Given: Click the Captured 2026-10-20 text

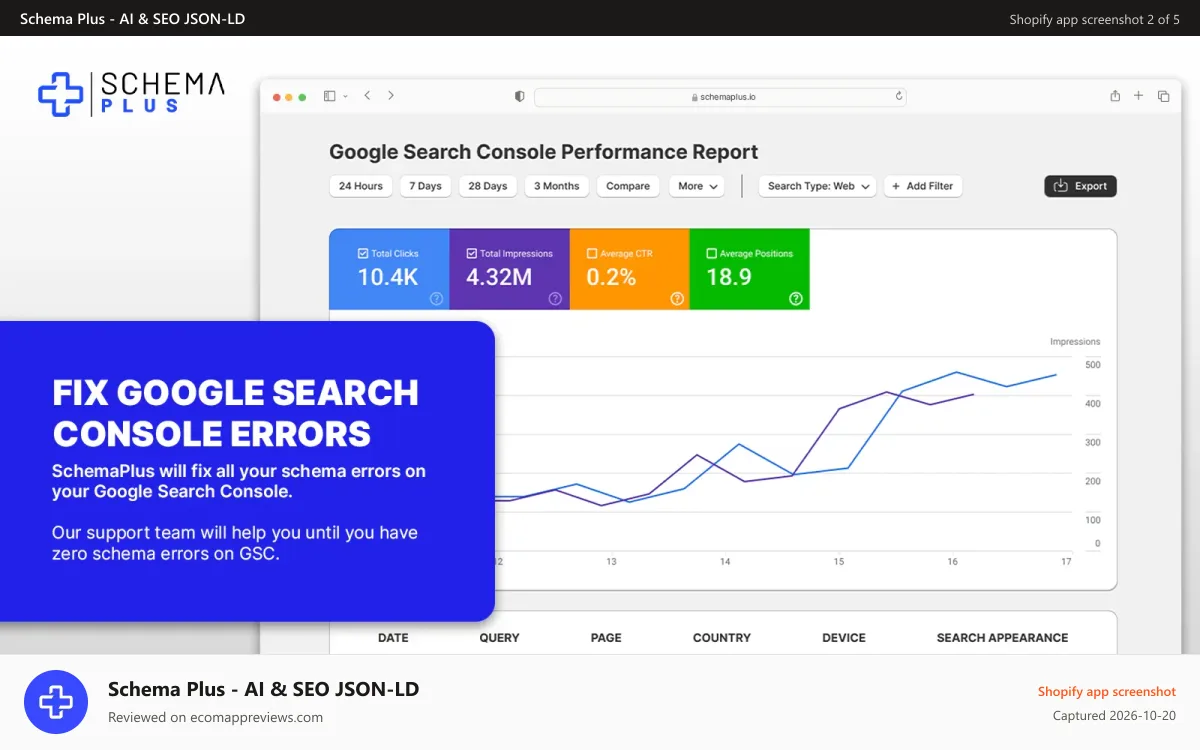Looking at the screenshot, I should pyautogui.click(x=1114, y=716).
